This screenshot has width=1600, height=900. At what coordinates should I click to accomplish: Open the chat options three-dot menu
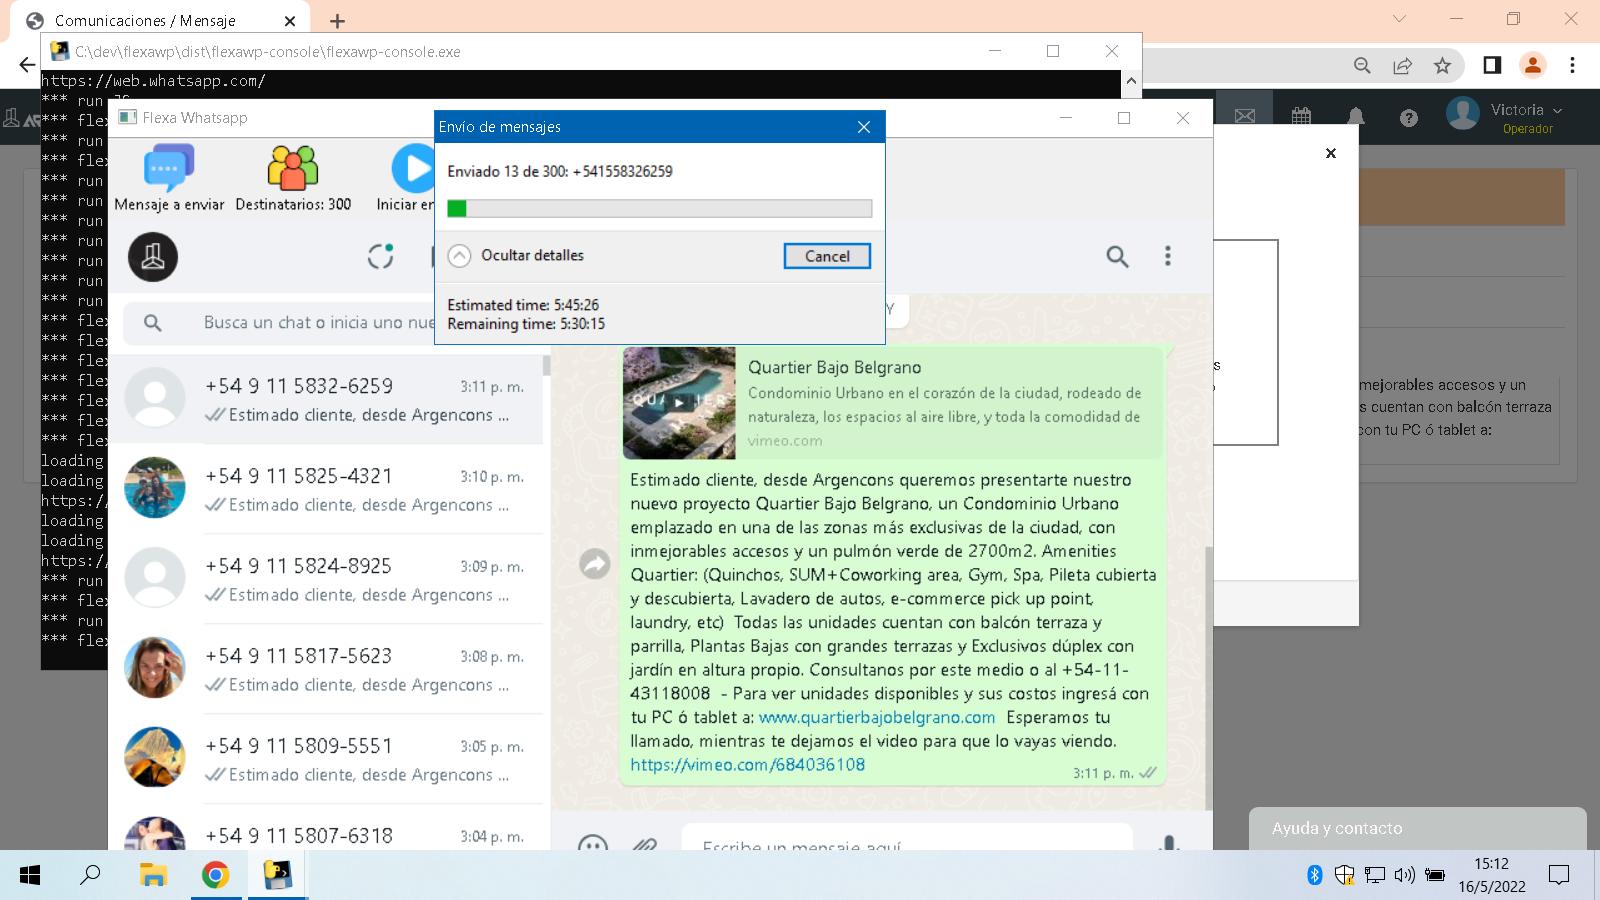click(1167, 256)
